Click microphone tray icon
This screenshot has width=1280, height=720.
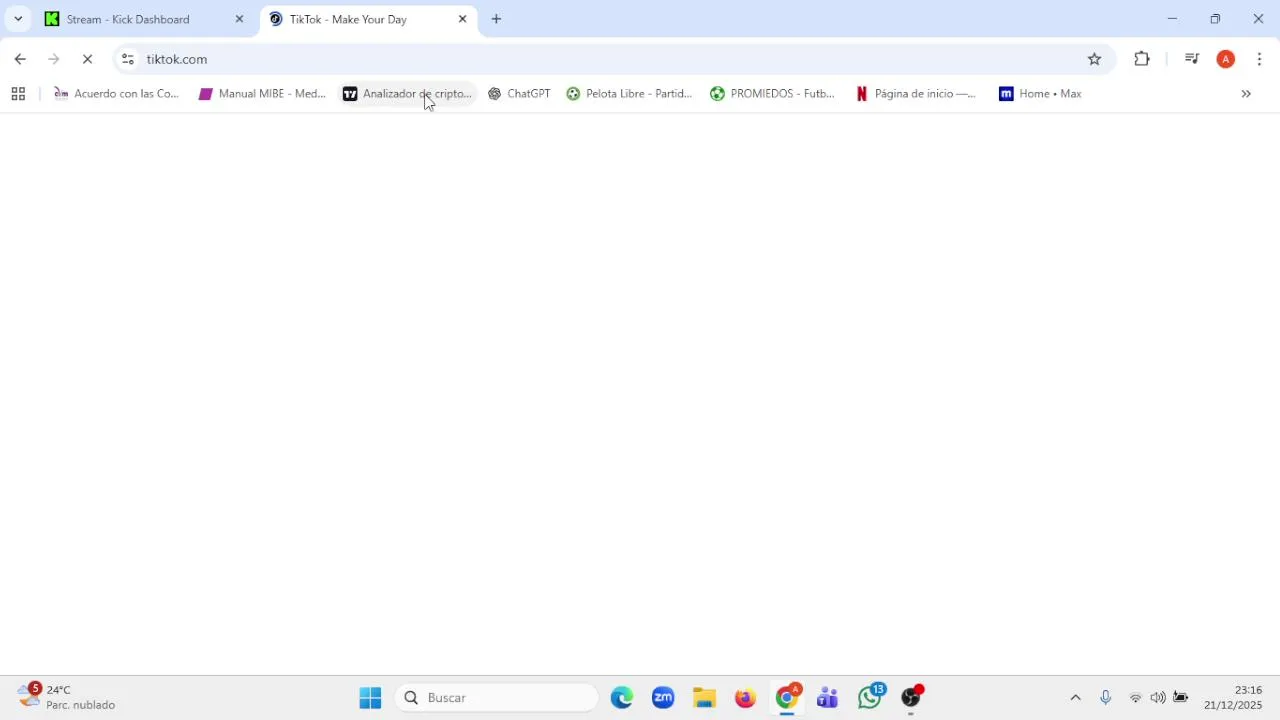coord(1105,698)
